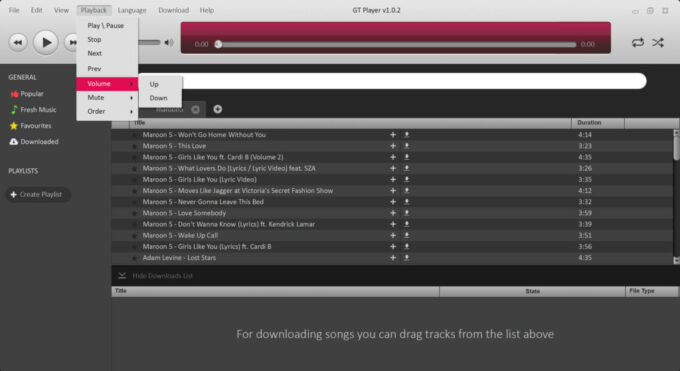The height and width of the screenshot is (371, 680).
Task: Download Won't Go Home Without You
Action: (x=407, y=135)
